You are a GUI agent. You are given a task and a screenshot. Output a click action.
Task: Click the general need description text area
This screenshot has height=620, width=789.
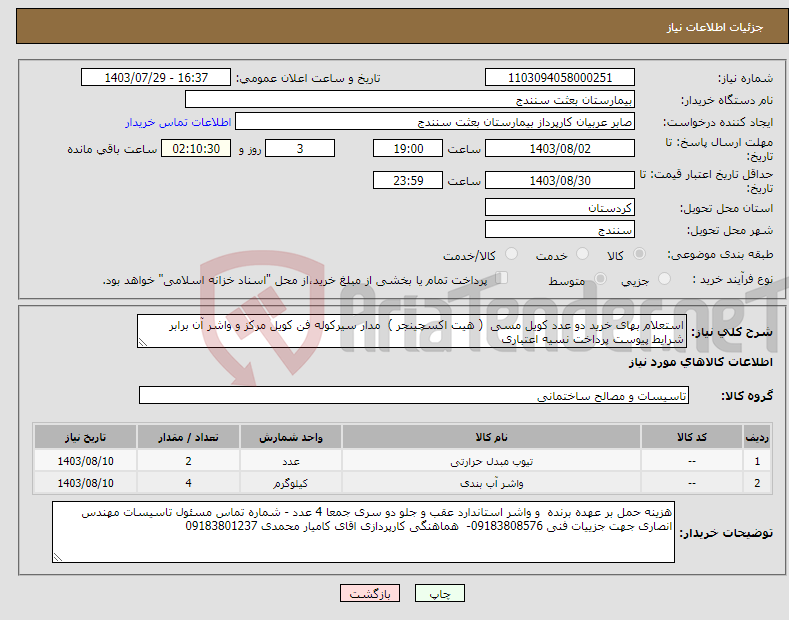412,331
